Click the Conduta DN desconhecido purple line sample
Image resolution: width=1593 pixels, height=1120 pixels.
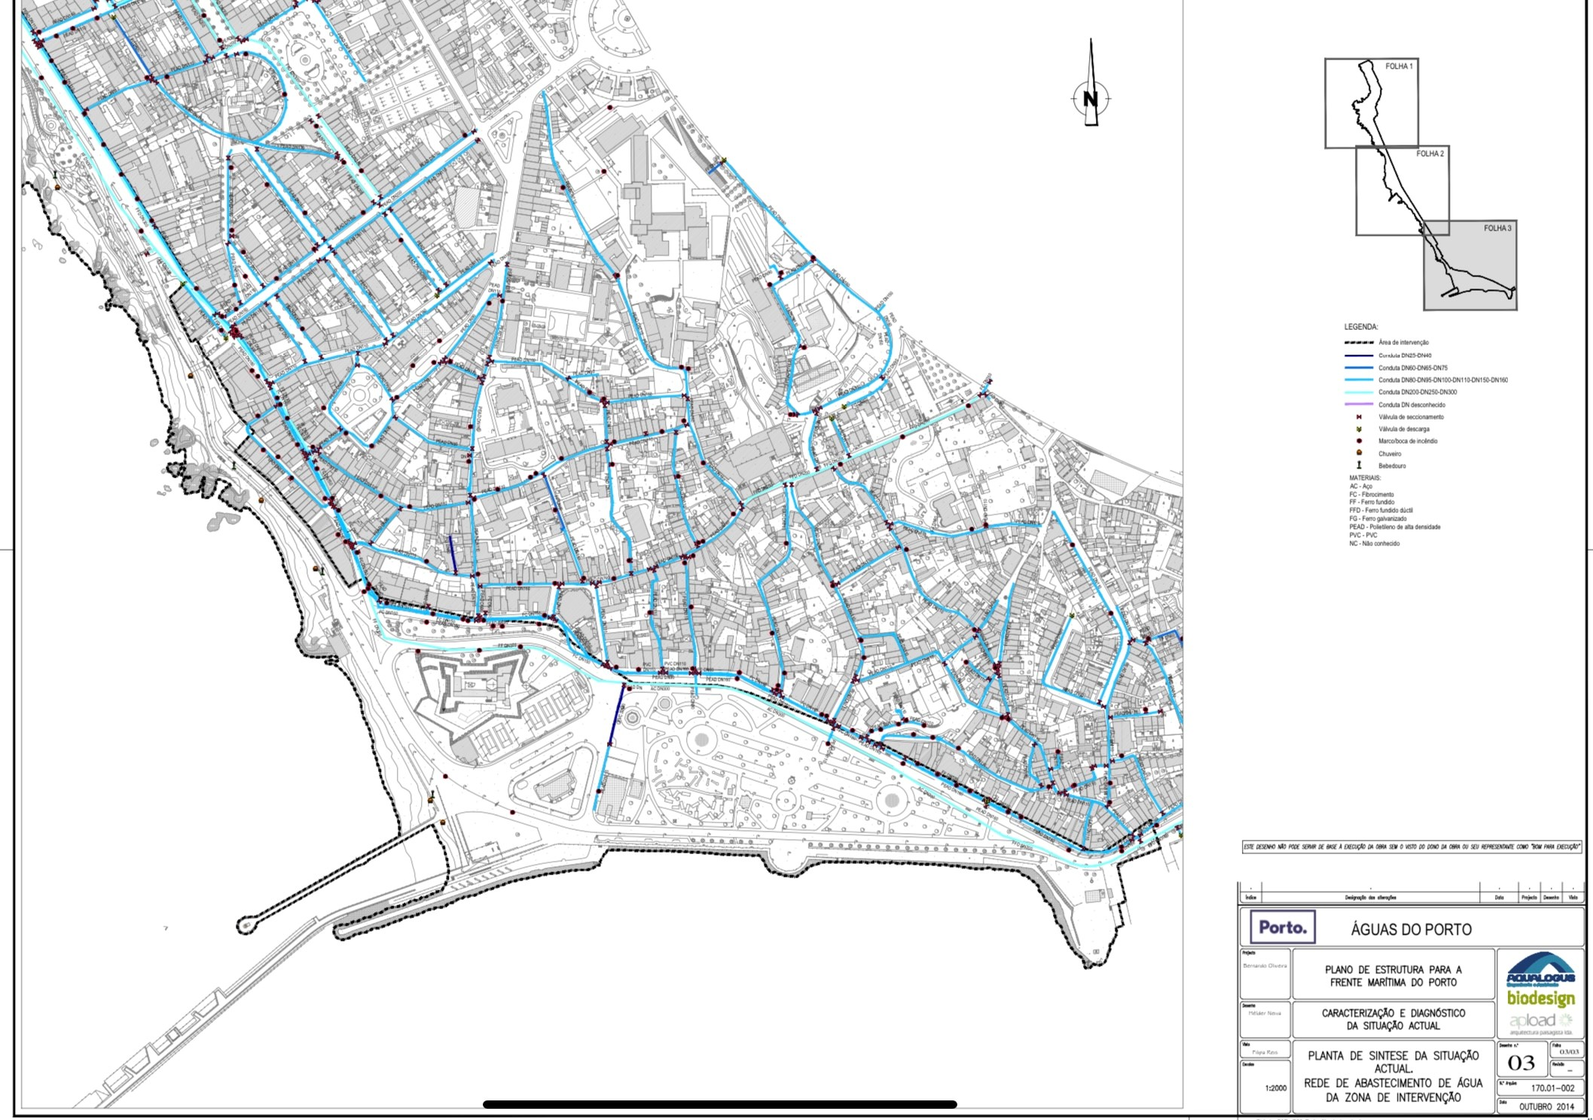1358,405
